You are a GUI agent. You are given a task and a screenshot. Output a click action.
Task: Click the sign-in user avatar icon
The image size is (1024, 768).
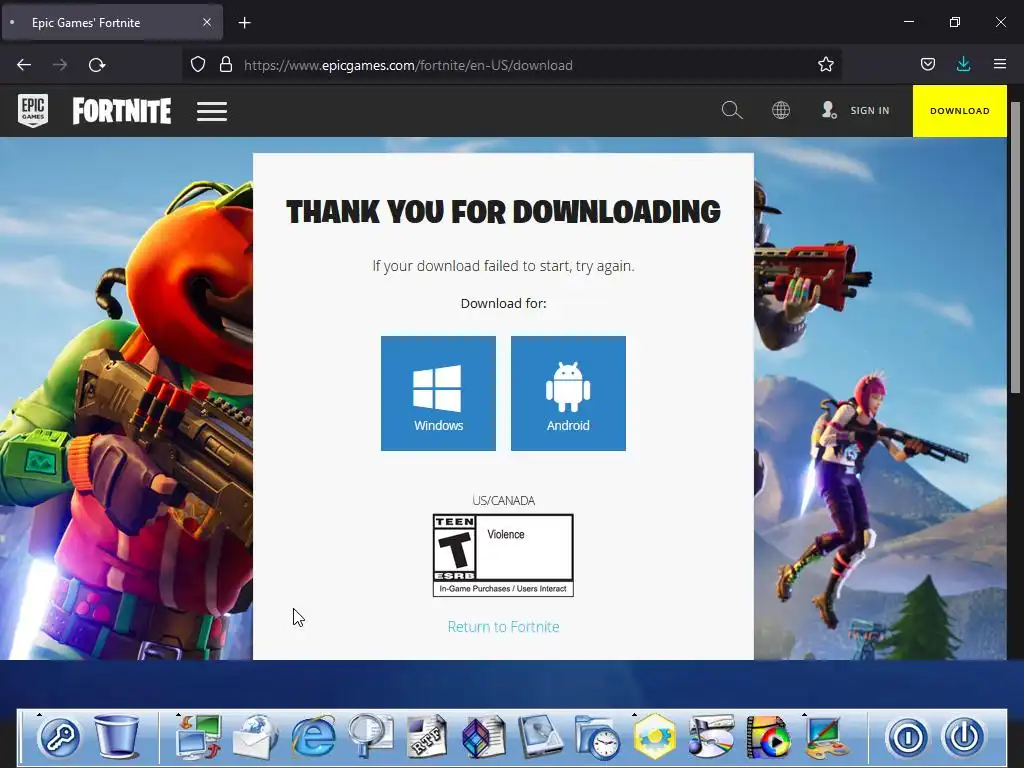(x=829, y=110)
